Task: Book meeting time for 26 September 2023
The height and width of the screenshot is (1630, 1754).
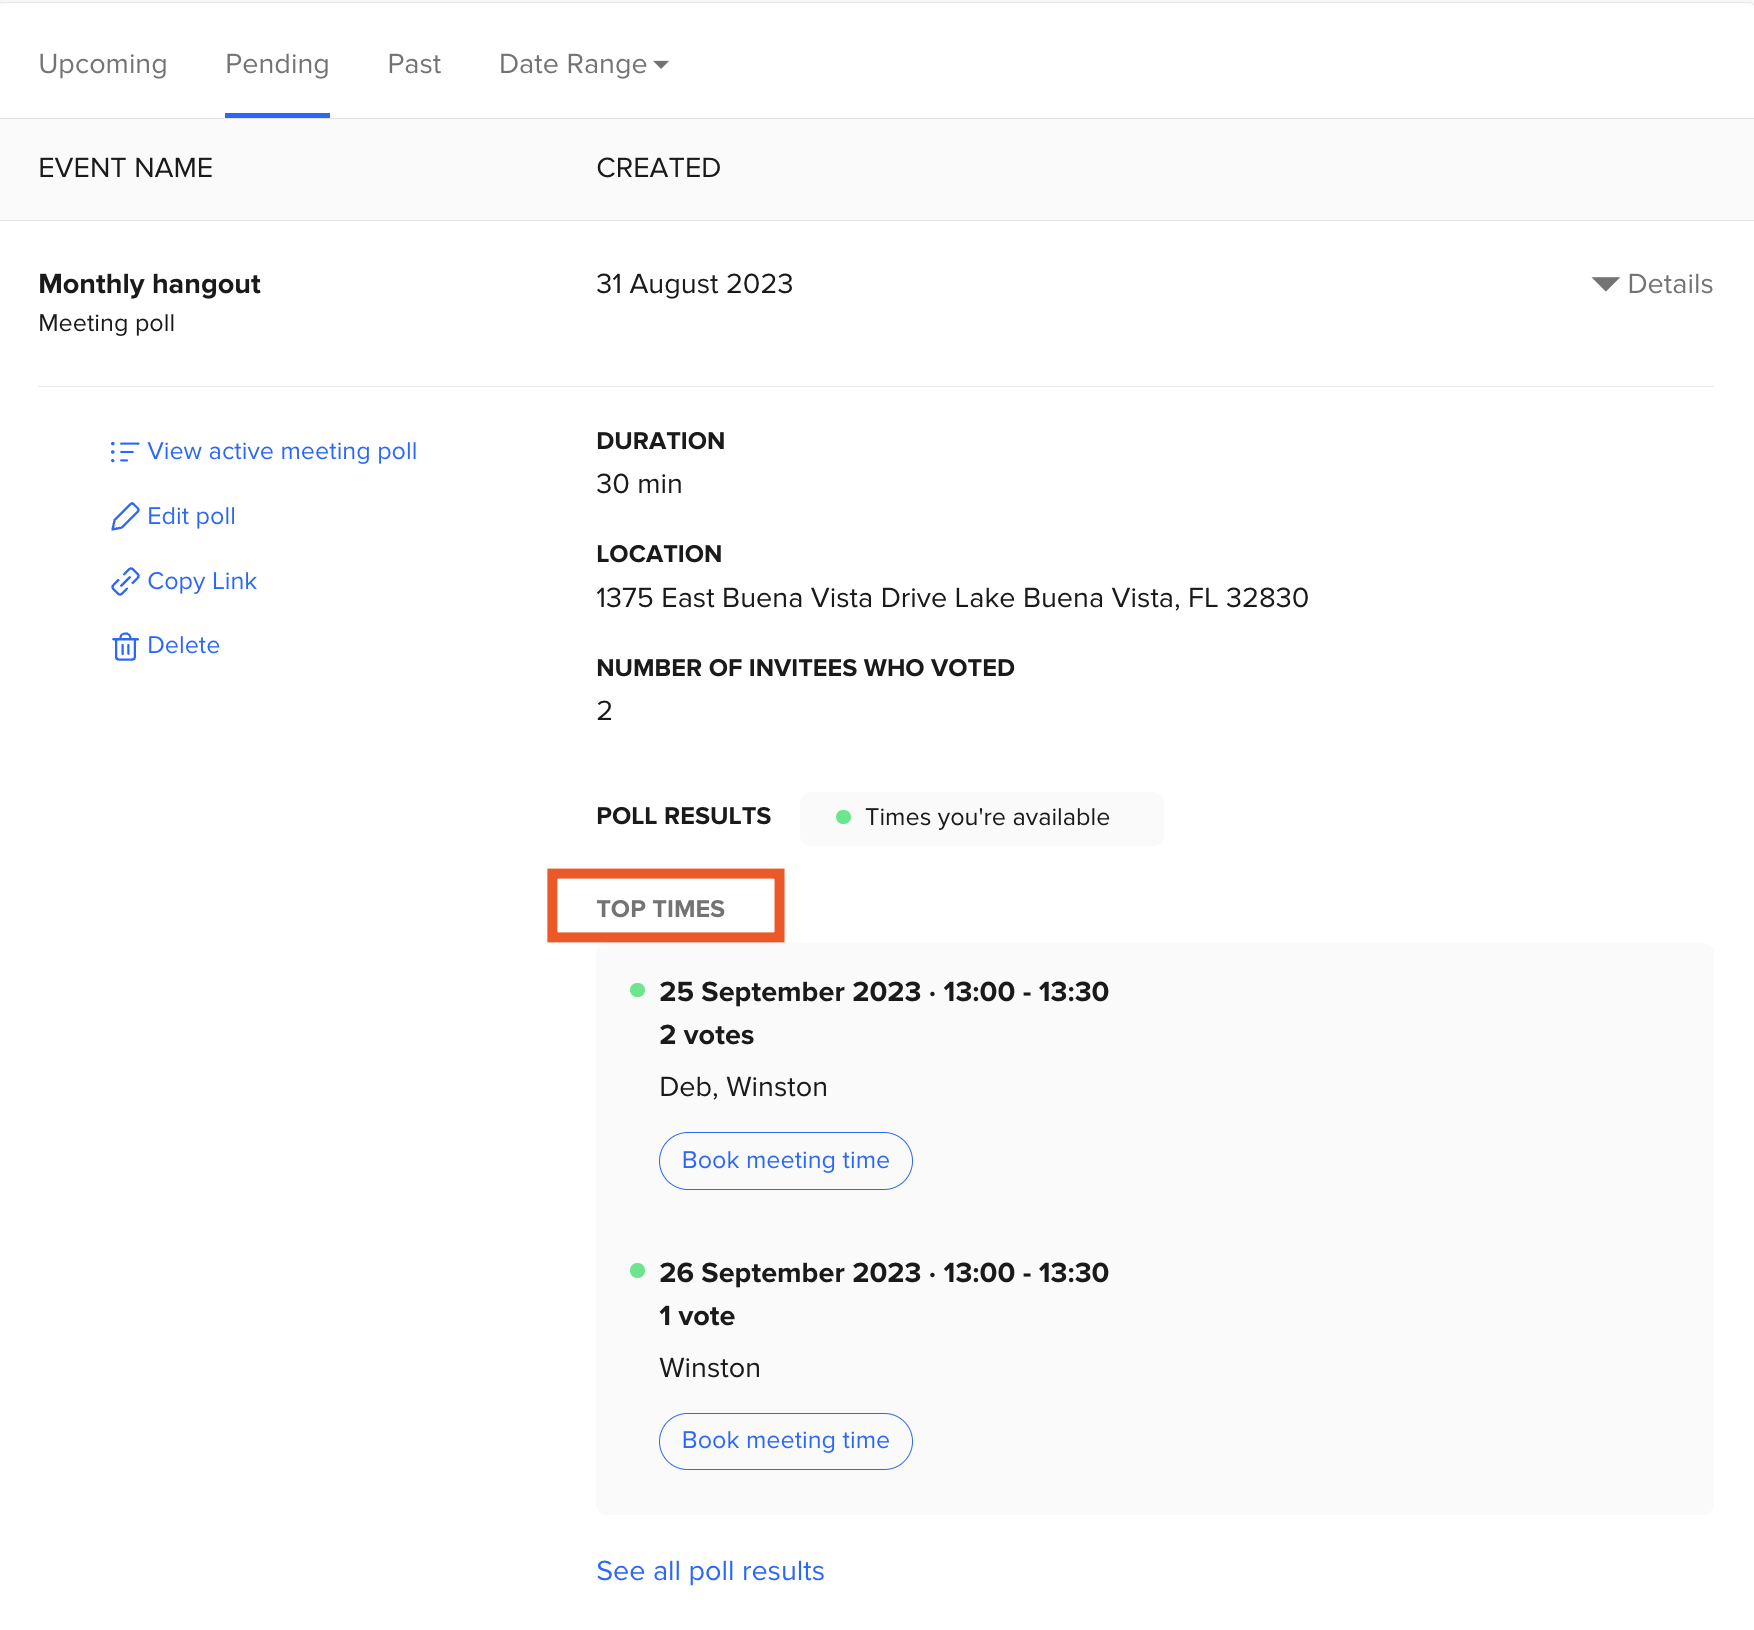Action: tap(785, 1440)
